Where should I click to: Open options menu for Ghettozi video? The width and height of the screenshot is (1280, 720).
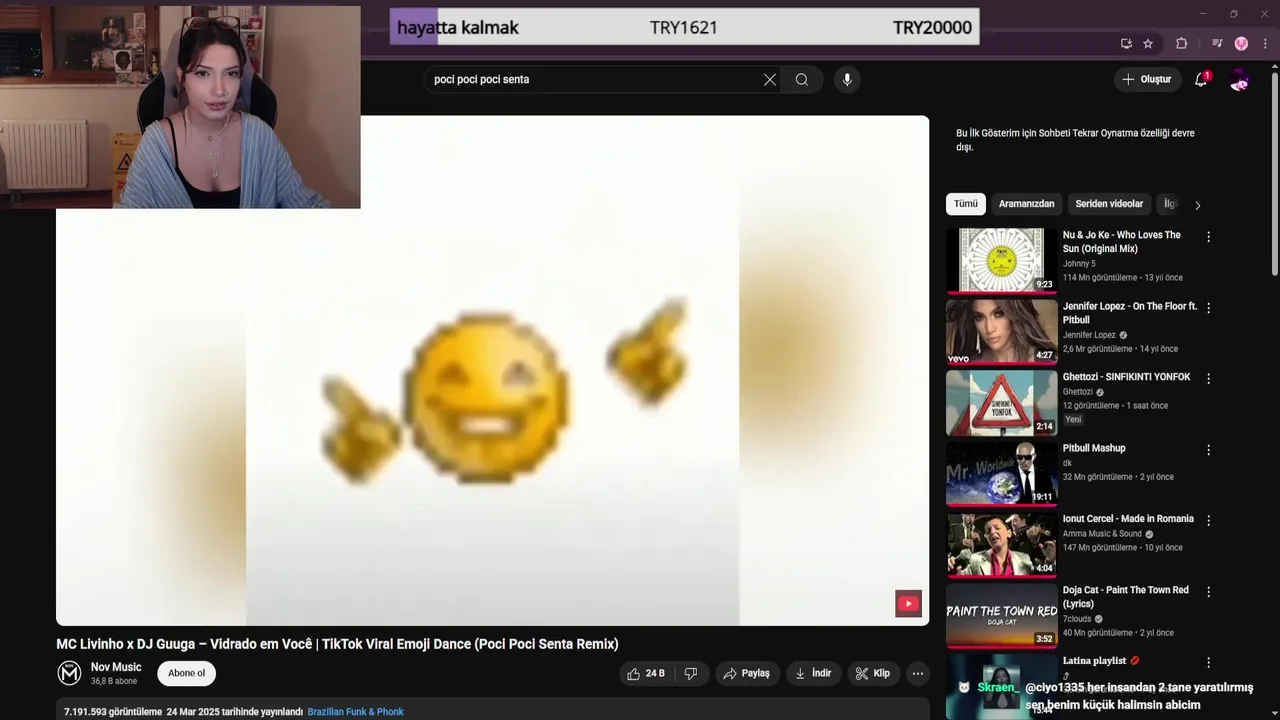[1208, 379]
